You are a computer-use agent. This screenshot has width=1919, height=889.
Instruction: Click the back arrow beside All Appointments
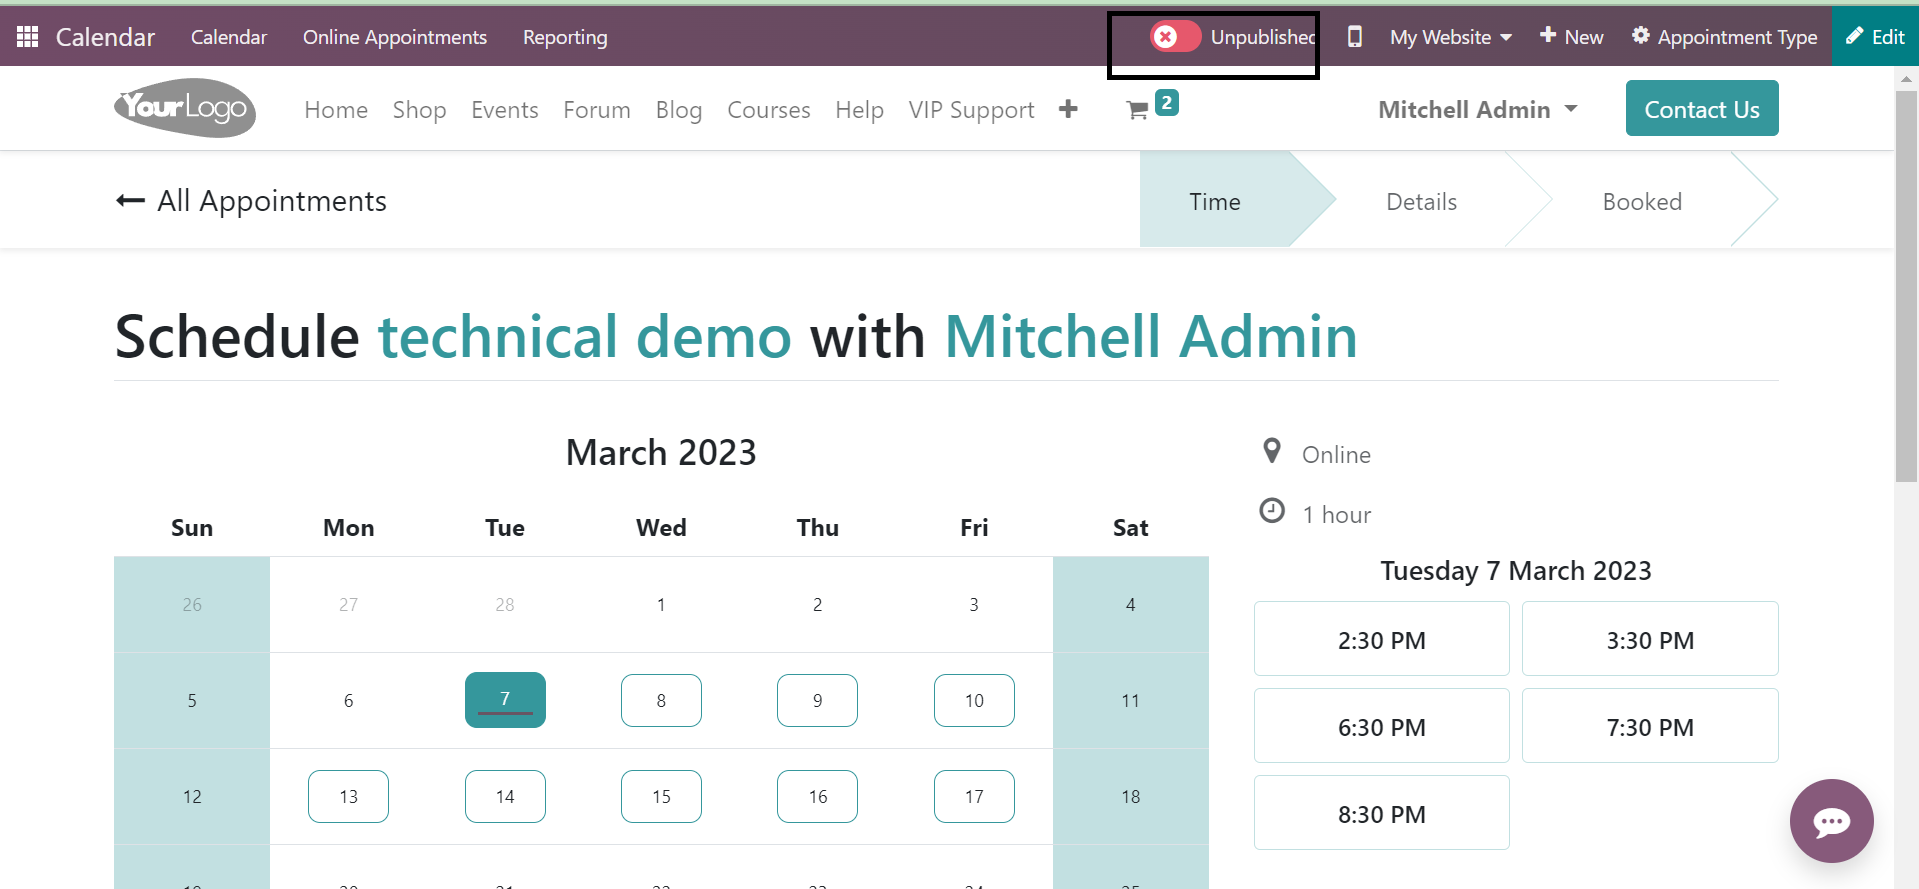click(131, 201)
